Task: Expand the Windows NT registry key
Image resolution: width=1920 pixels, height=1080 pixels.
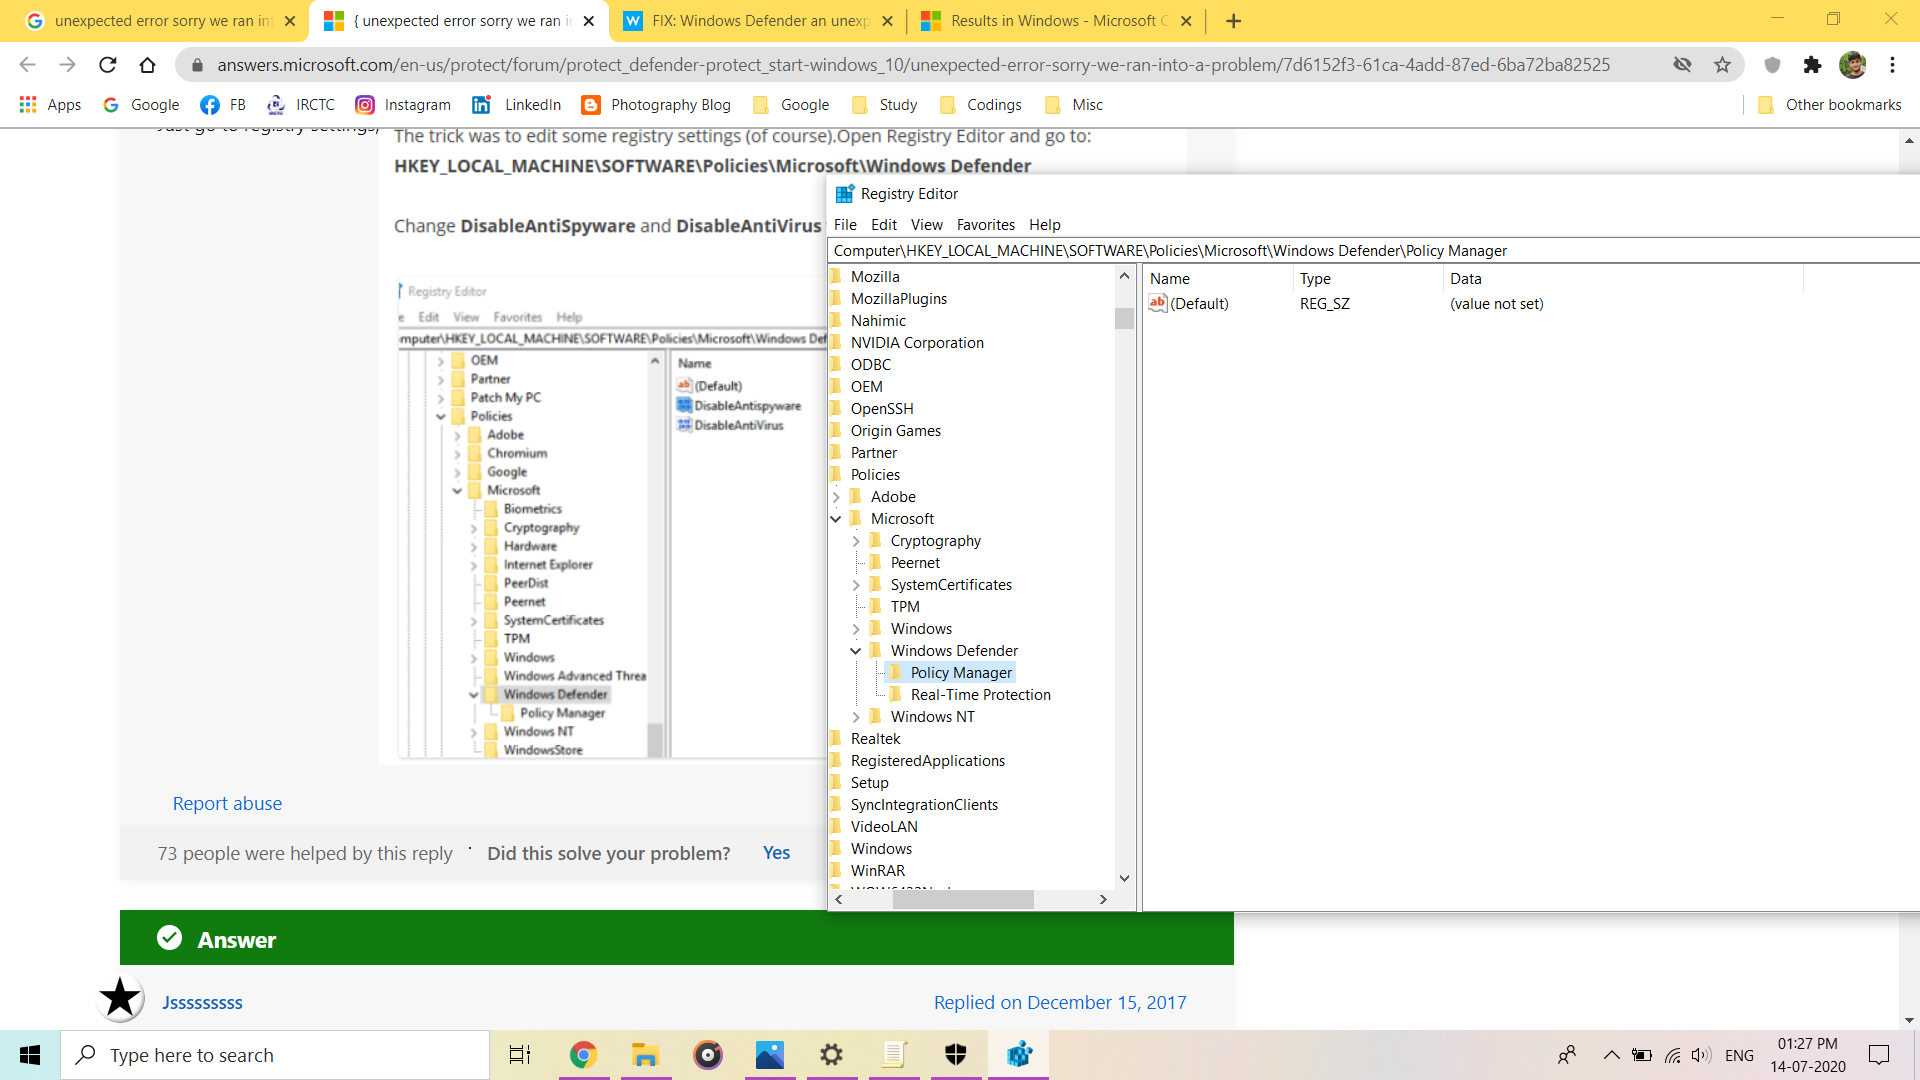Action: pos(856,717)
